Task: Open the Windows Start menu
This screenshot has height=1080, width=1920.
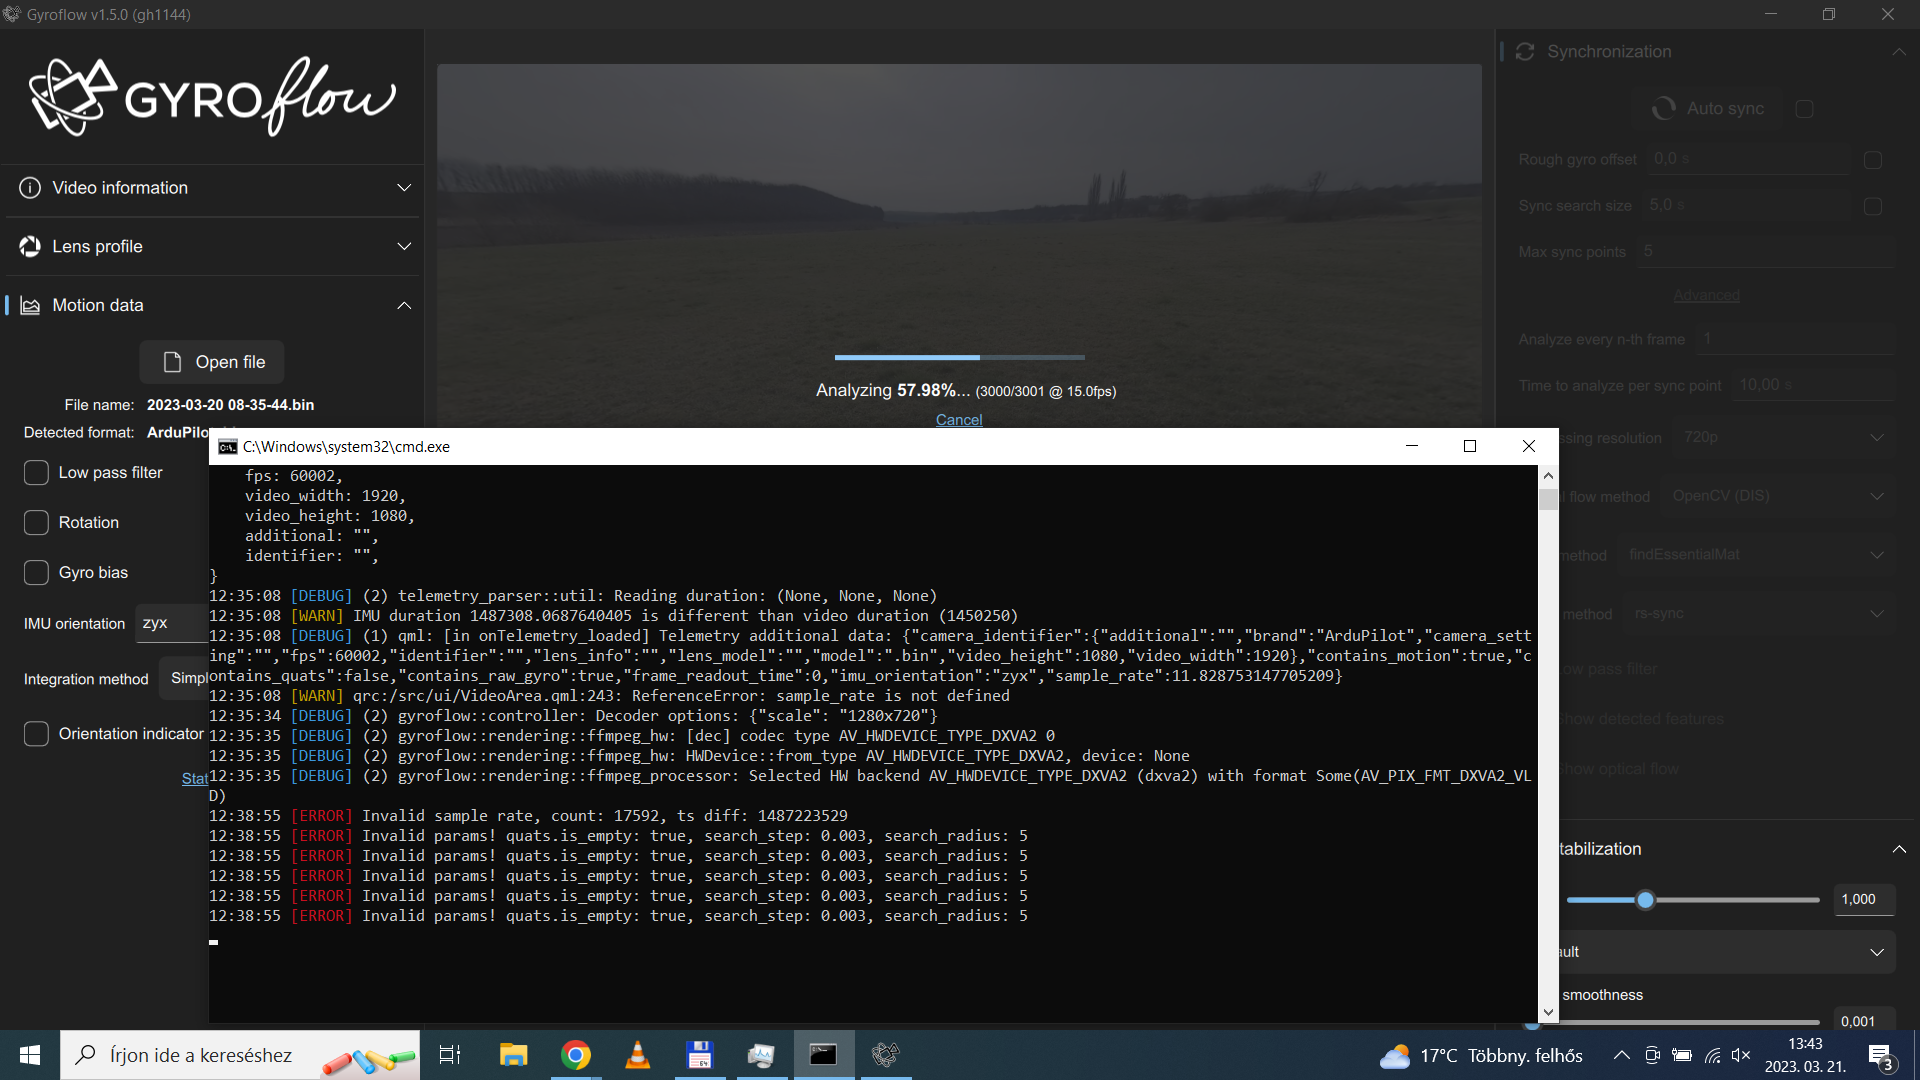Action: point(29,1055)
